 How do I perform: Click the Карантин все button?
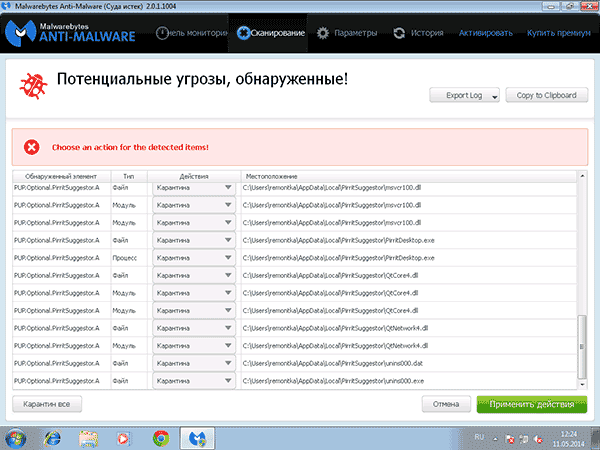click(47, 404)
